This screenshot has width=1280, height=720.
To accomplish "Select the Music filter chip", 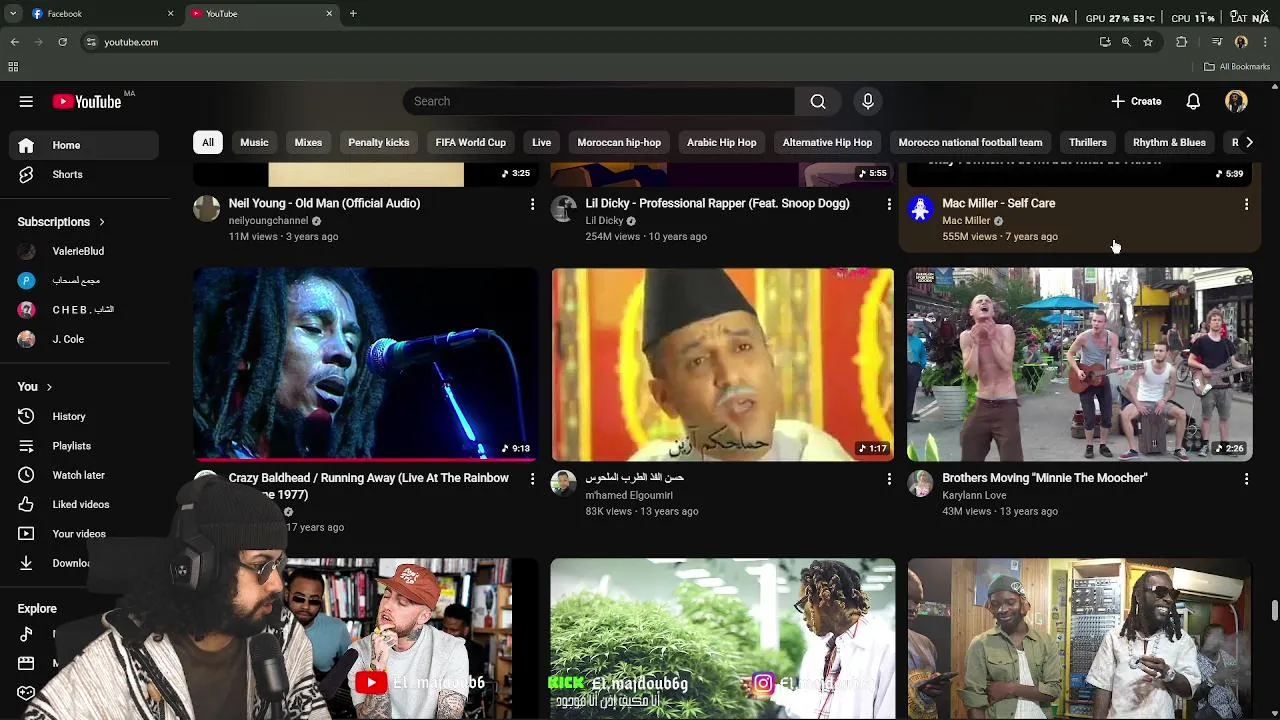I will click(254, 142).
